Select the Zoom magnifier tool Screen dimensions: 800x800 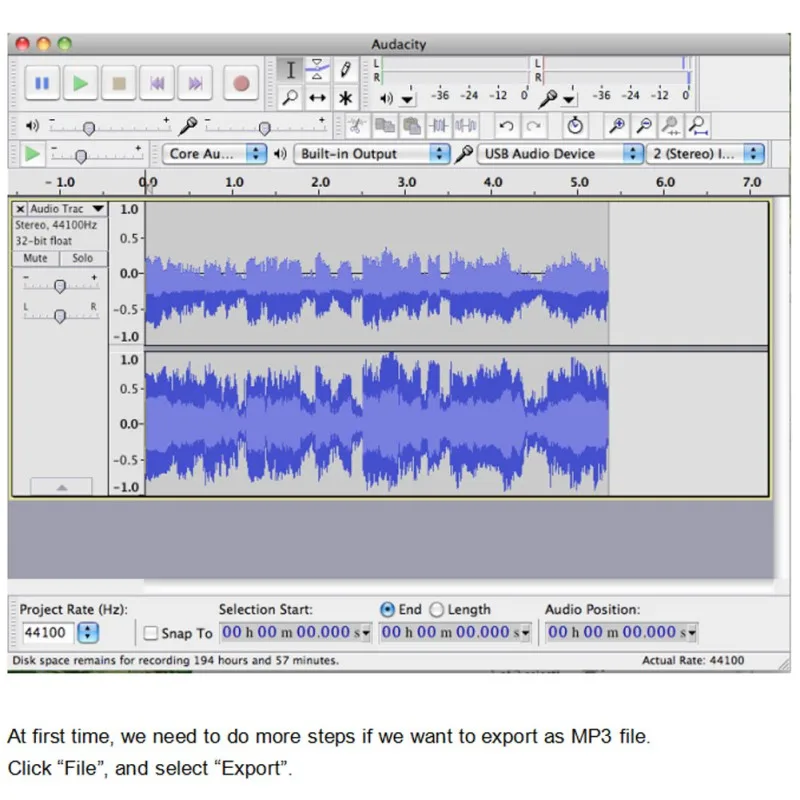pyautogui.click(x=290, y=97)
